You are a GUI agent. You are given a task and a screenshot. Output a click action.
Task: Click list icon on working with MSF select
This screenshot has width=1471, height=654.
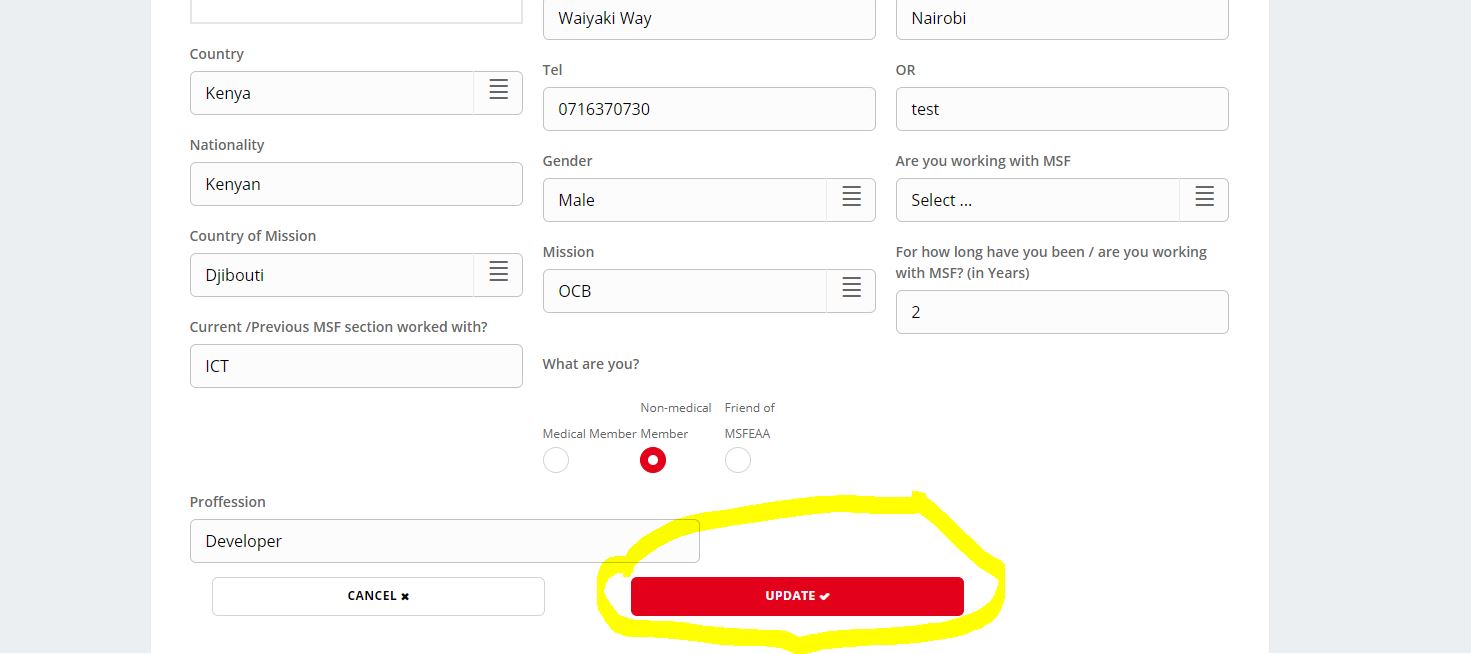(x=1204, y=199)
